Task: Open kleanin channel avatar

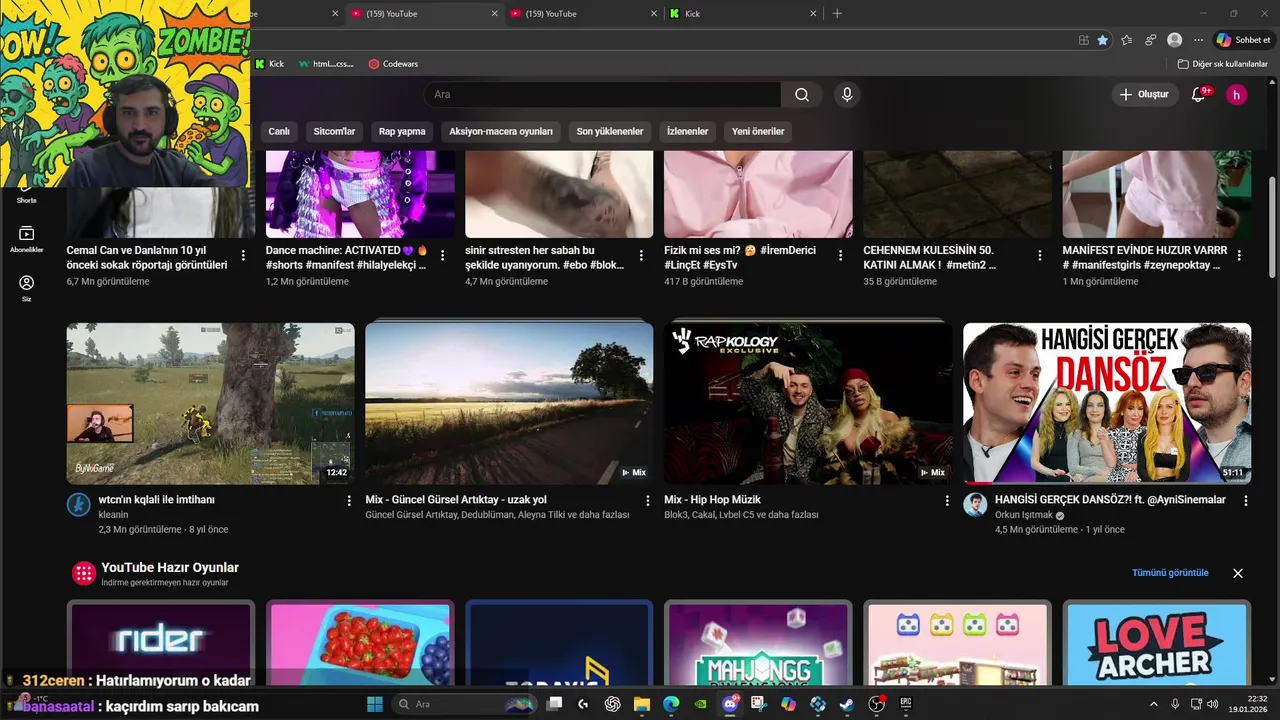Action: [x=79, y=505]
